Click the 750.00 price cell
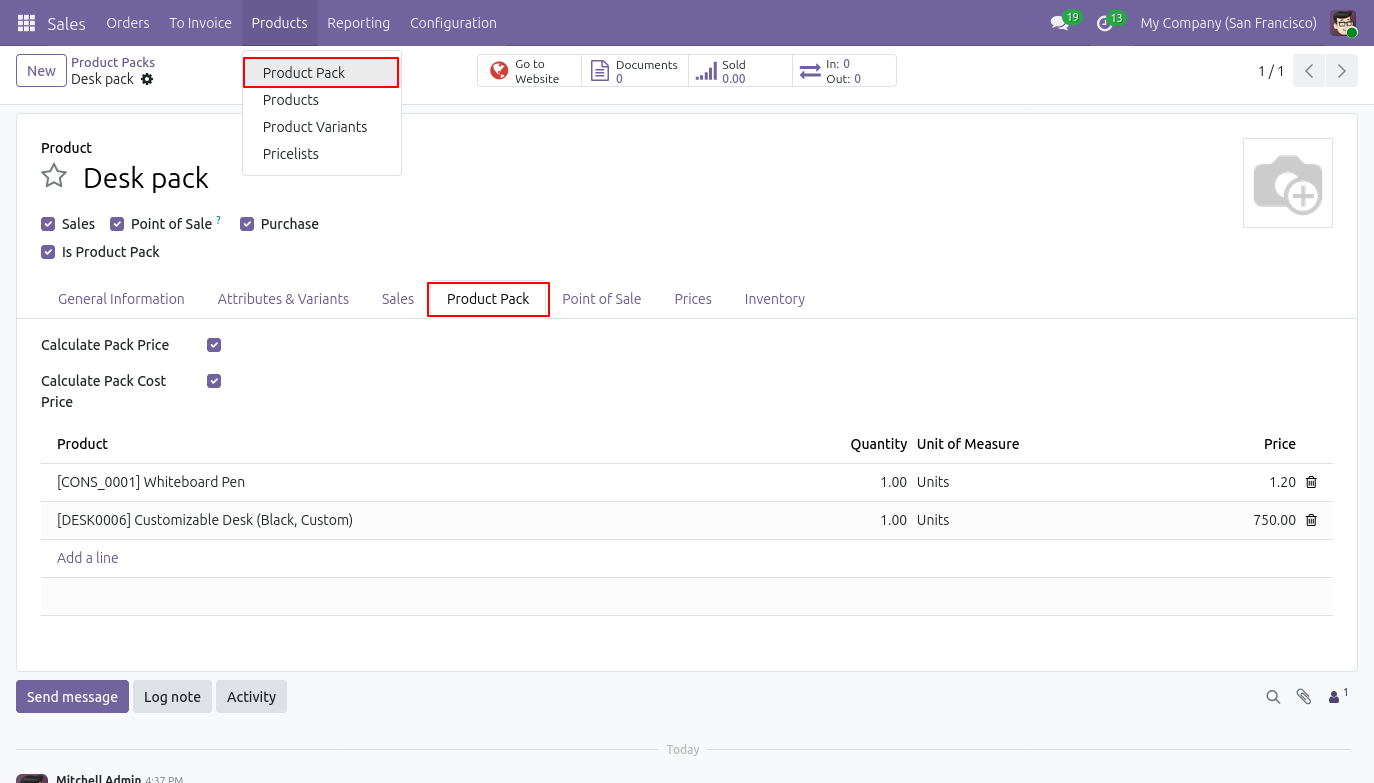The height and width of the screenshot is (783, 1374). coord(1274,520)
